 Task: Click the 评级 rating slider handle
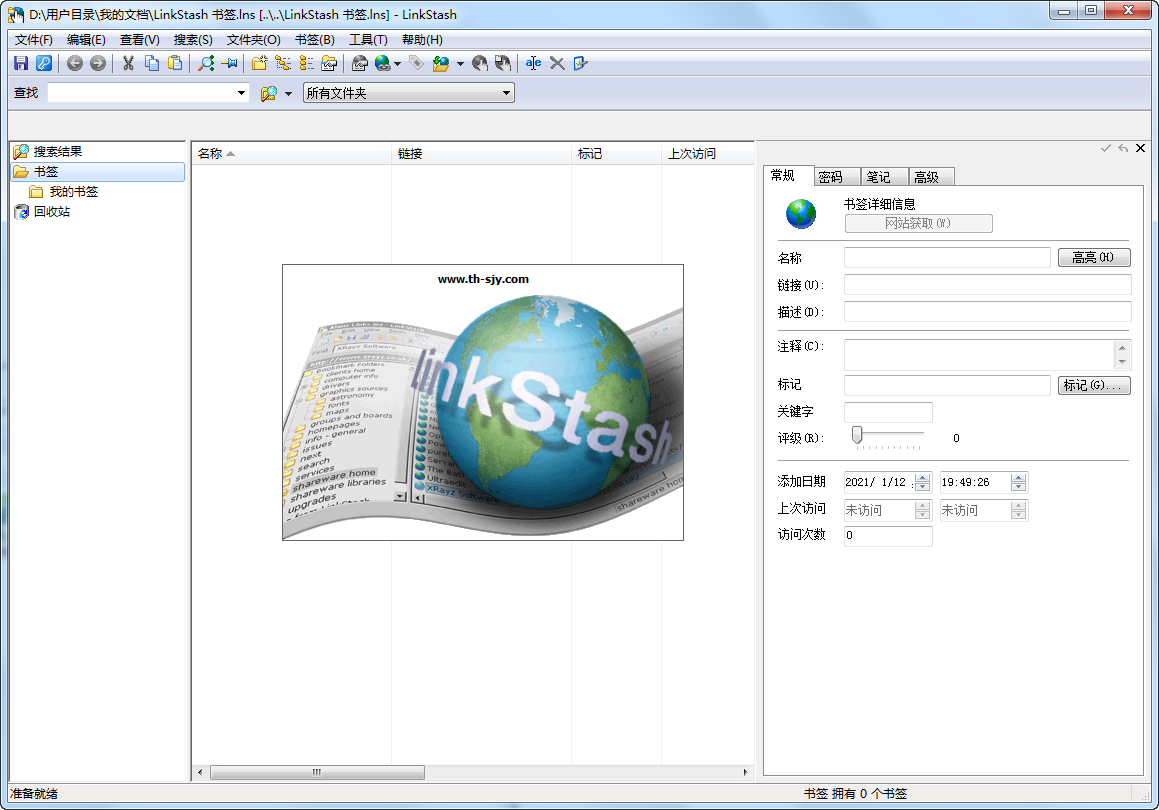[x=857, y=434]
